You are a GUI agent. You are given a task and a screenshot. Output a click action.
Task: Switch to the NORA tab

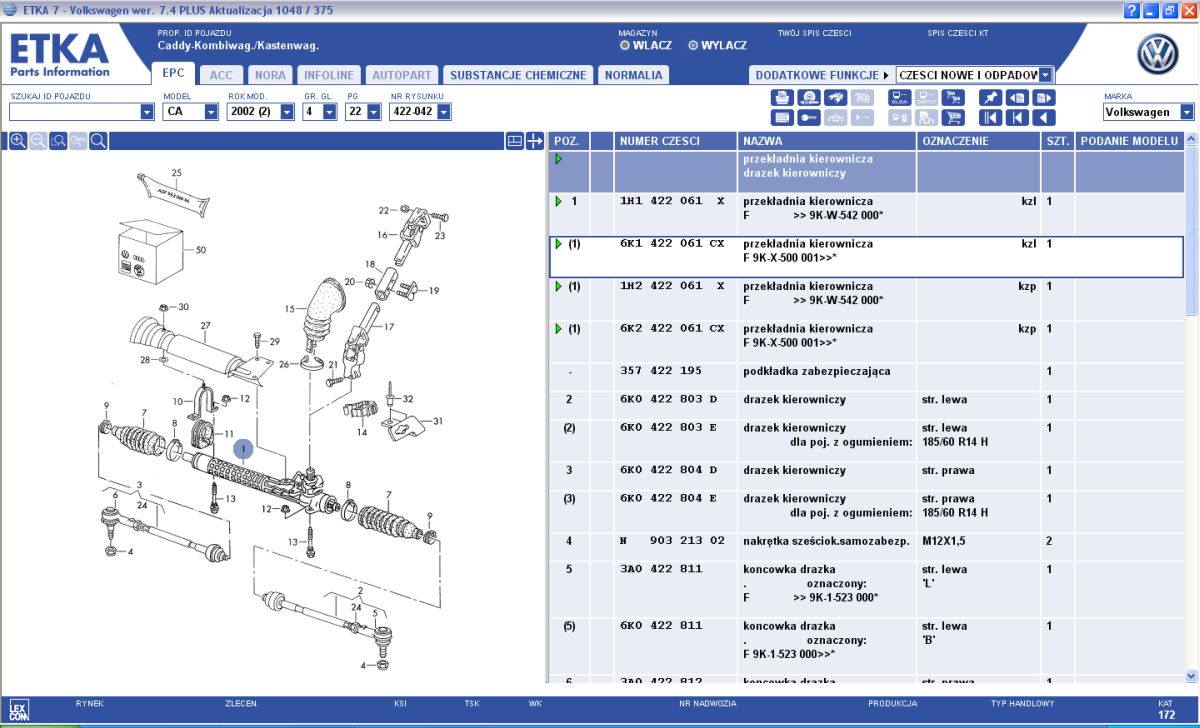coord(269,75)
